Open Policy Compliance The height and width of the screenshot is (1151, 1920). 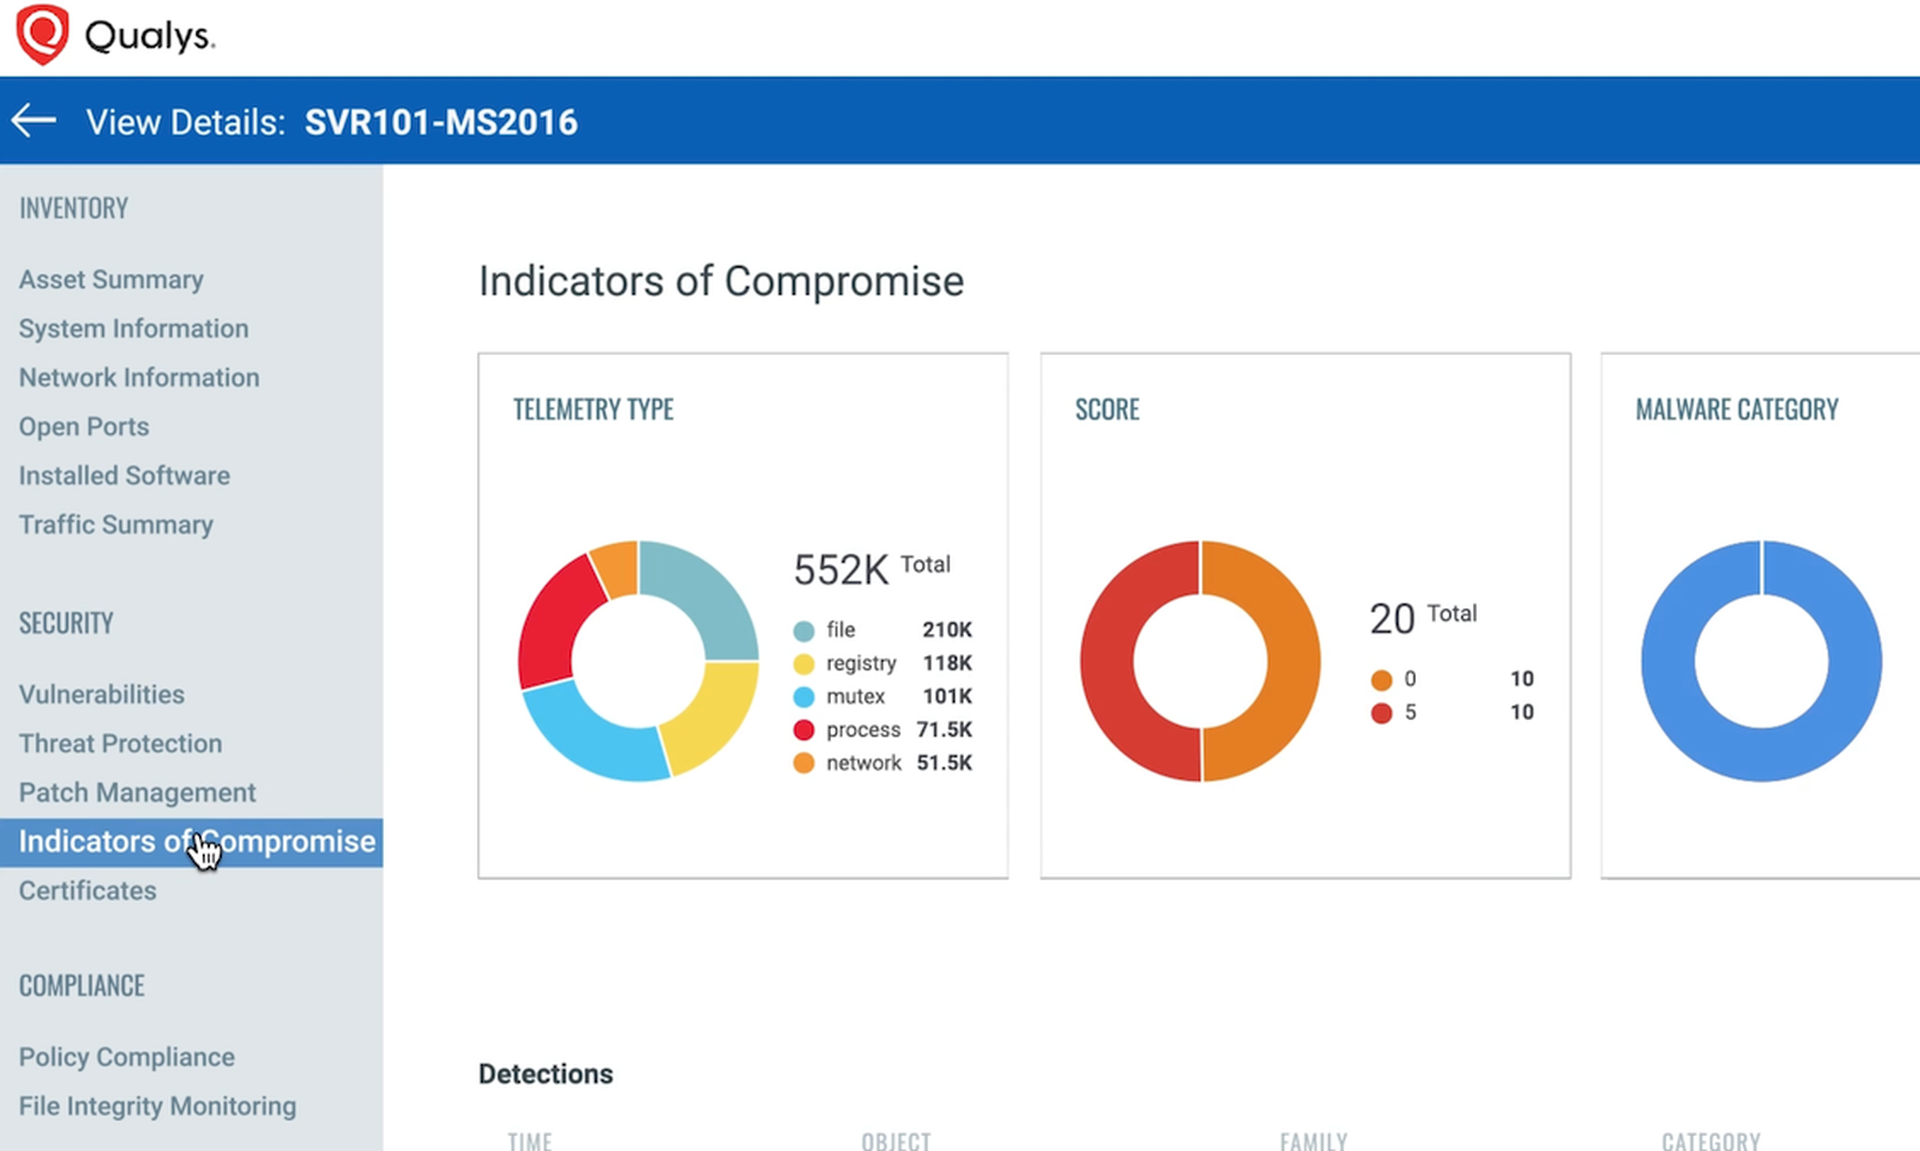pyautogui.click(x=127, y=1057)
